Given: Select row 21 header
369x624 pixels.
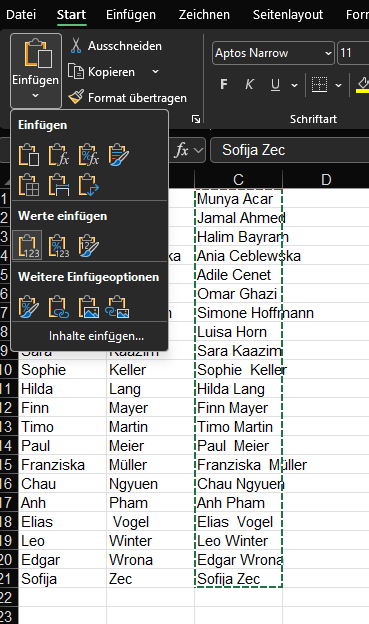Looking at the screenshot, I should 9,578.
